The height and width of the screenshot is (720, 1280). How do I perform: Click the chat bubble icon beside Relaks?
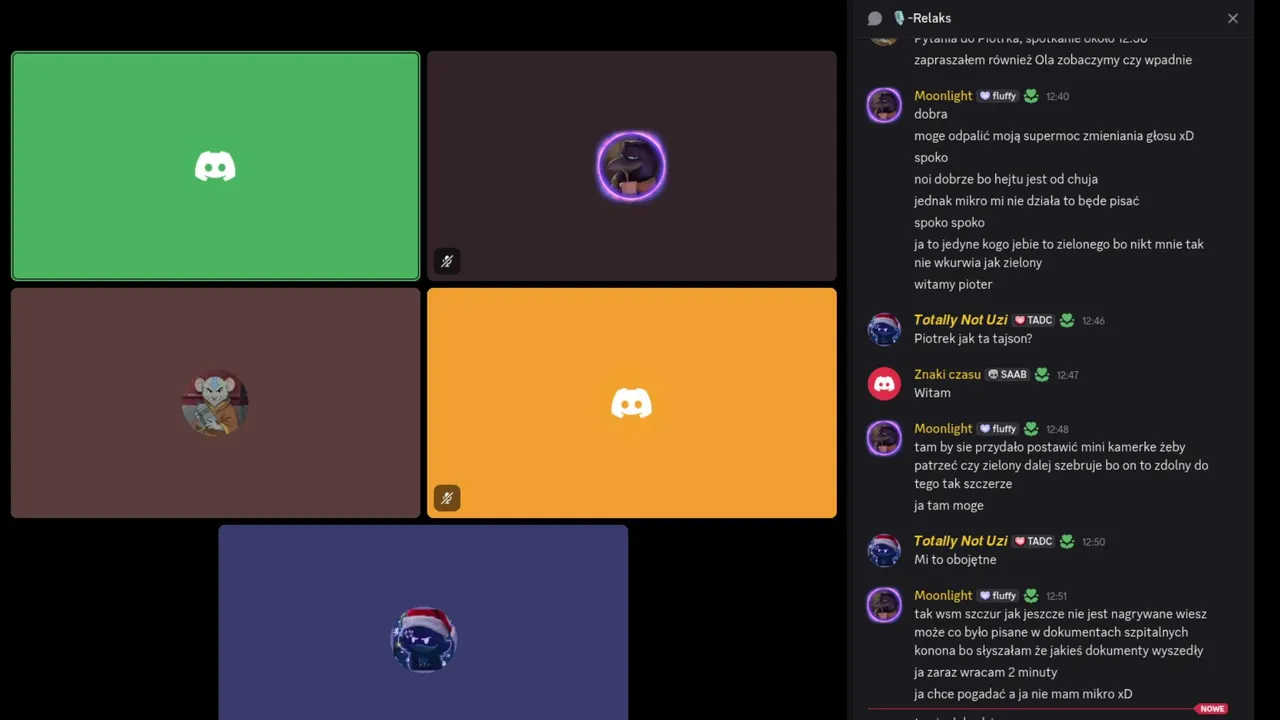click(x=875, y=18)
